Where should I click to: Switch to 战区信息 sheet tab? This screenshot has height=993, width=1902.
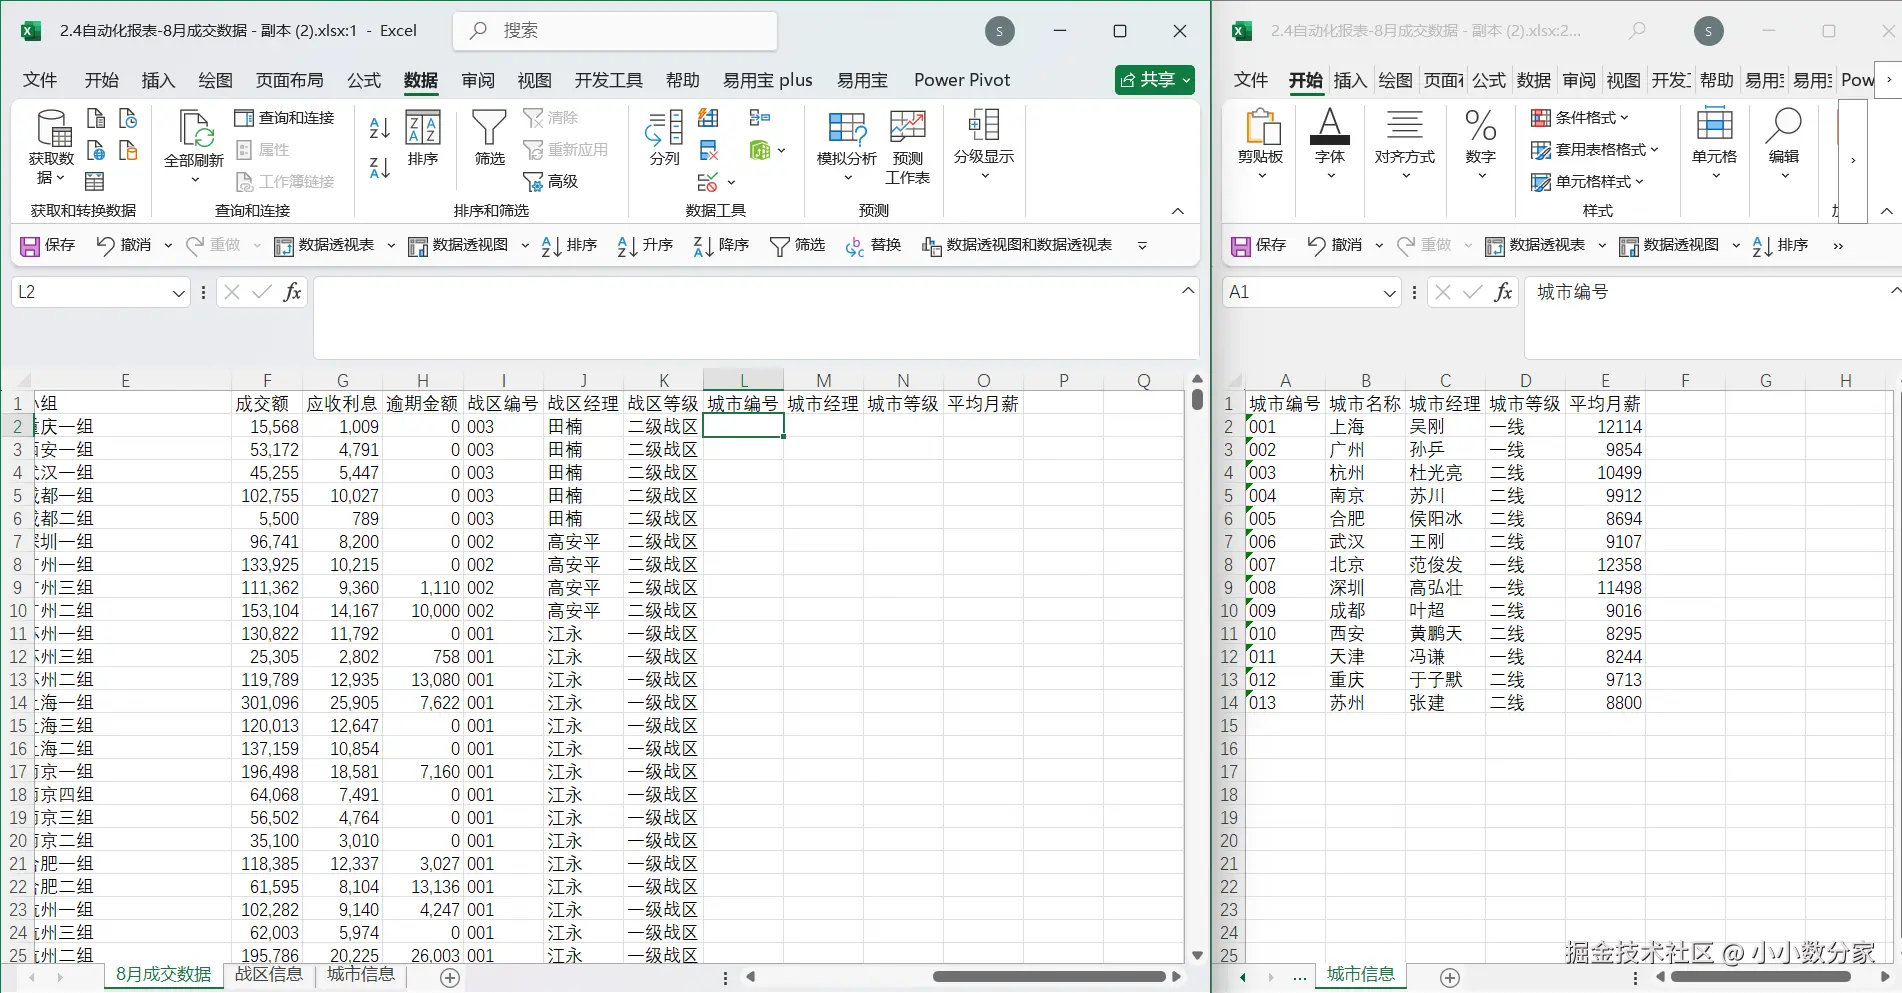pyautogui.click(x=269, y=975)
